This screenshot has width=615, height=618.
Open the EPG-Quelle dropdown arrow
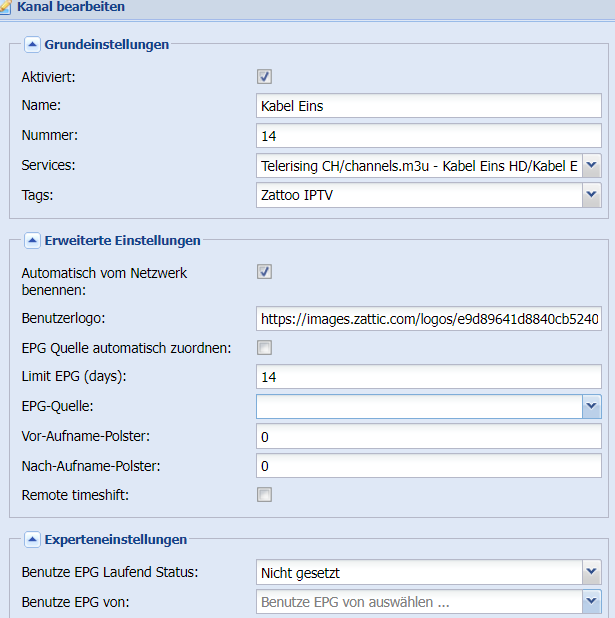tap(591, 406)
